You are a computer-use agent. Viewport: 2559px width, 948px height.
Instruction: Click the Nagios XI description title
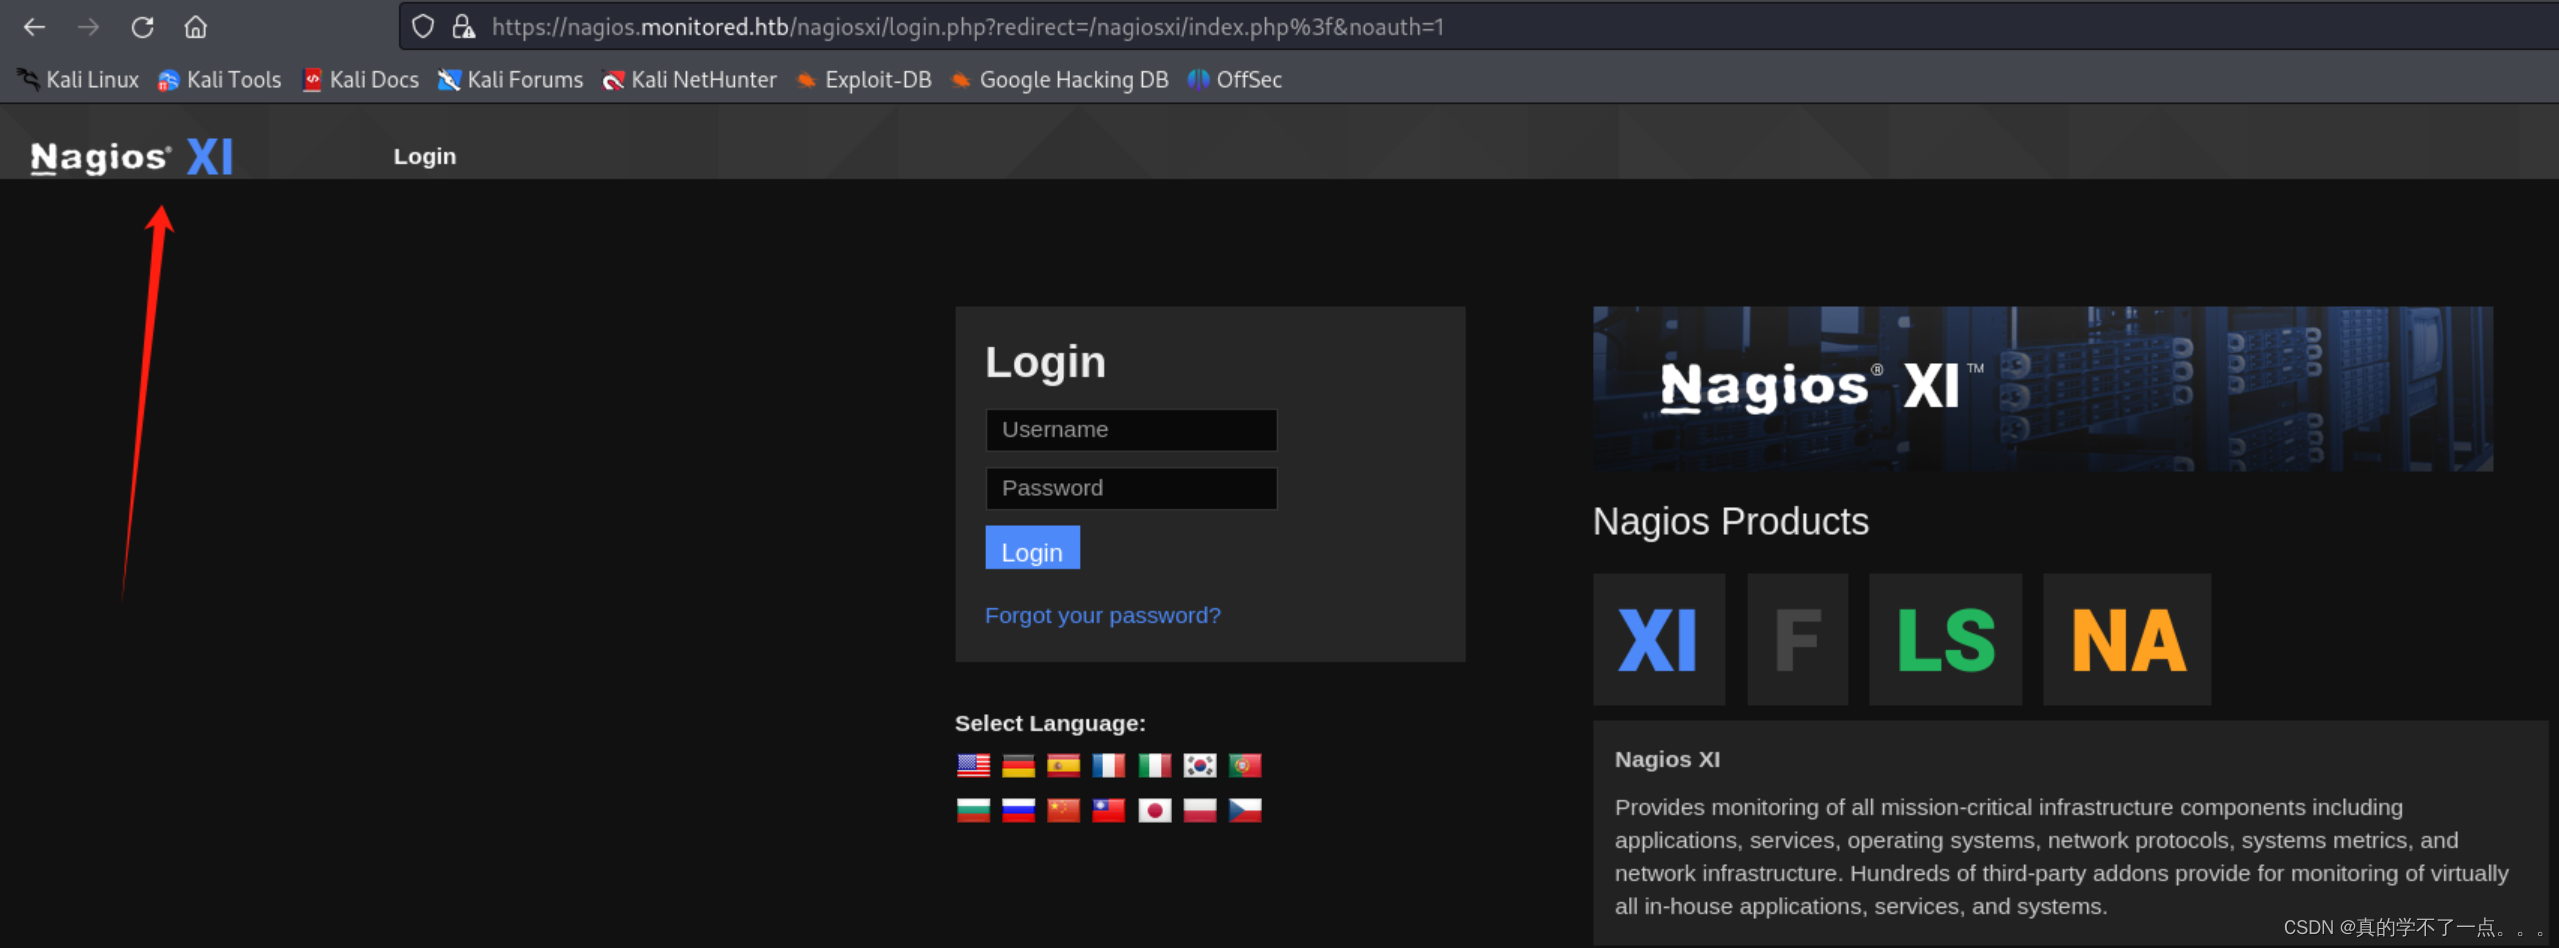[x=1667, y=760]
